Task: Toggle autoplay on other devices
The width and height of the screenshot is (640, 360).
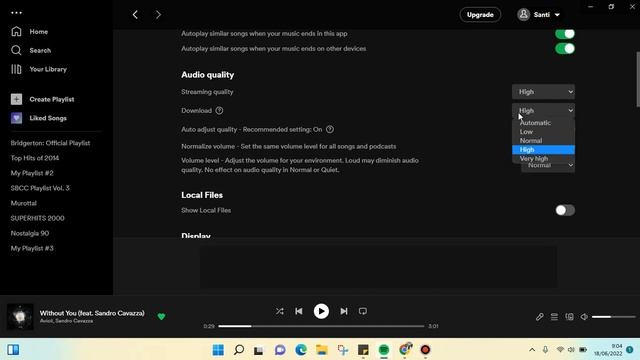Action: (x=565, y=49)
